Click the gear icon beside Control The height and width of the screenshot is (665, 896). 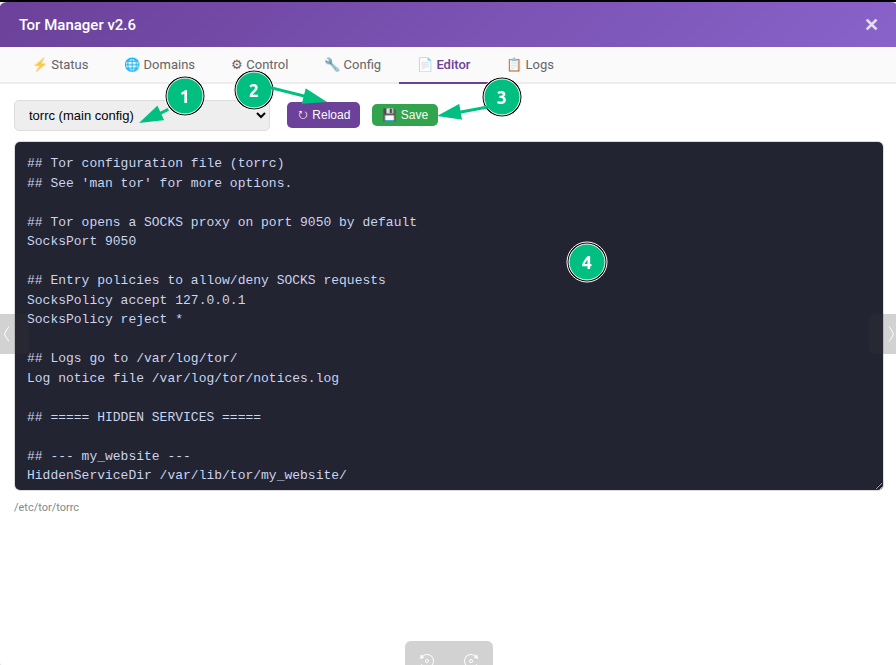pos(237,65)
